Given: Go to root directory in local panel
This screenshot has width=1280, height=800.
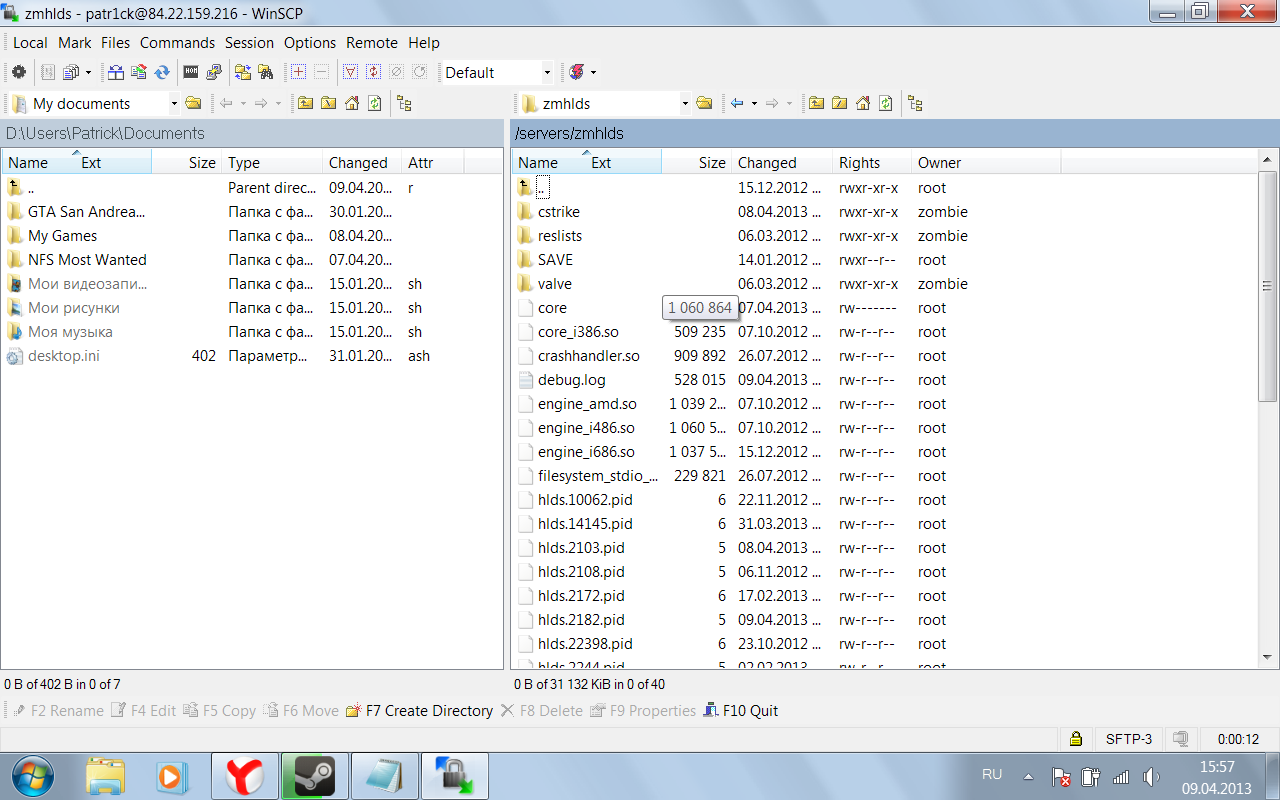Looking at the screenshot, I should click(x=328, y=103).
